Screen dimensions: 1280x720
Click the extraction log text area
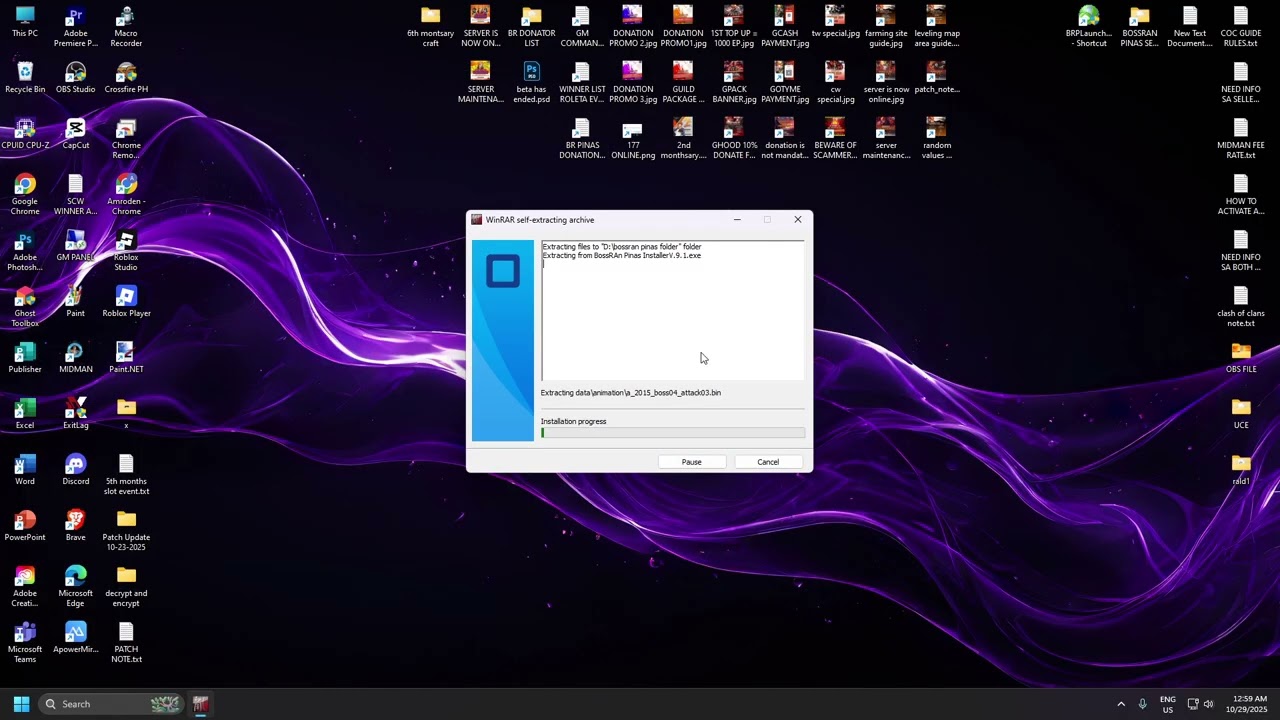tap(672, 310)
